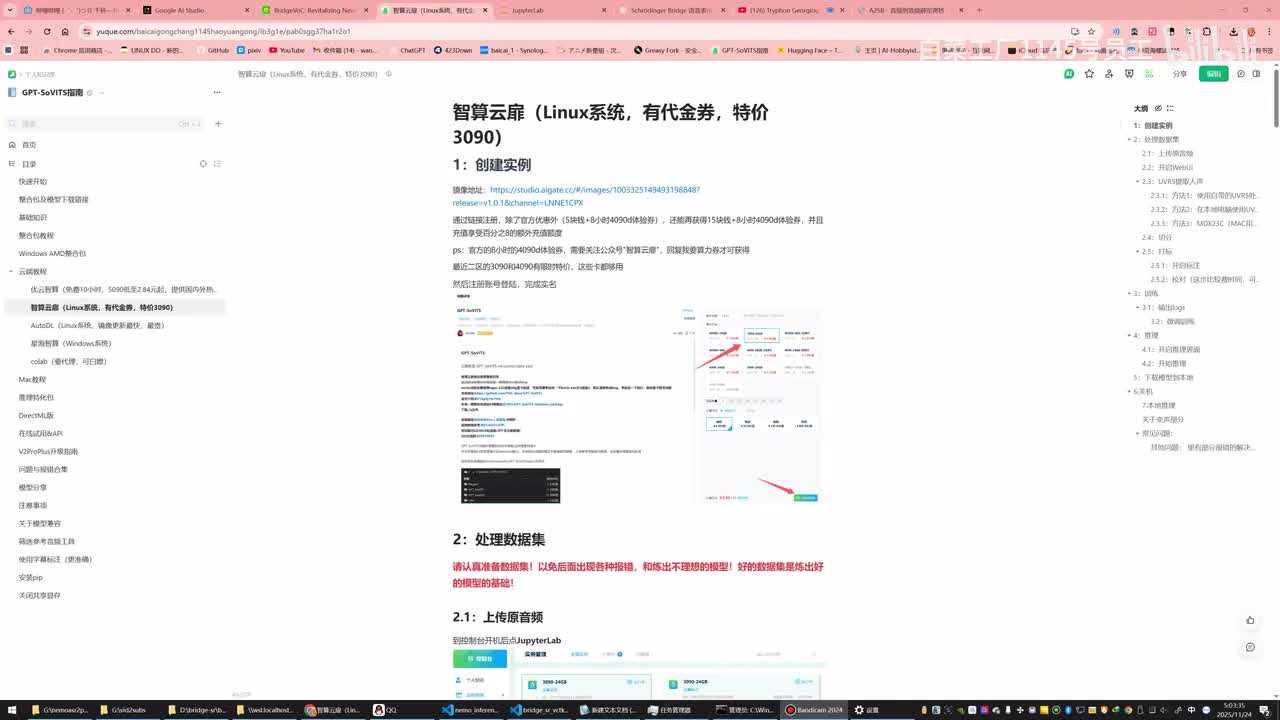The width and height of the screenshot is (1280, 720).
Task: Open 基础知识 document in sidebar
Action: click(x=33, y=218)
